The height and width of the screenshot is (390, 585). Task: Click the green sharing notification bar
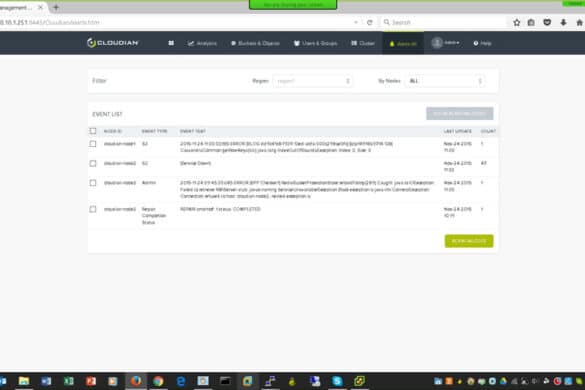[x=293, y=5]
